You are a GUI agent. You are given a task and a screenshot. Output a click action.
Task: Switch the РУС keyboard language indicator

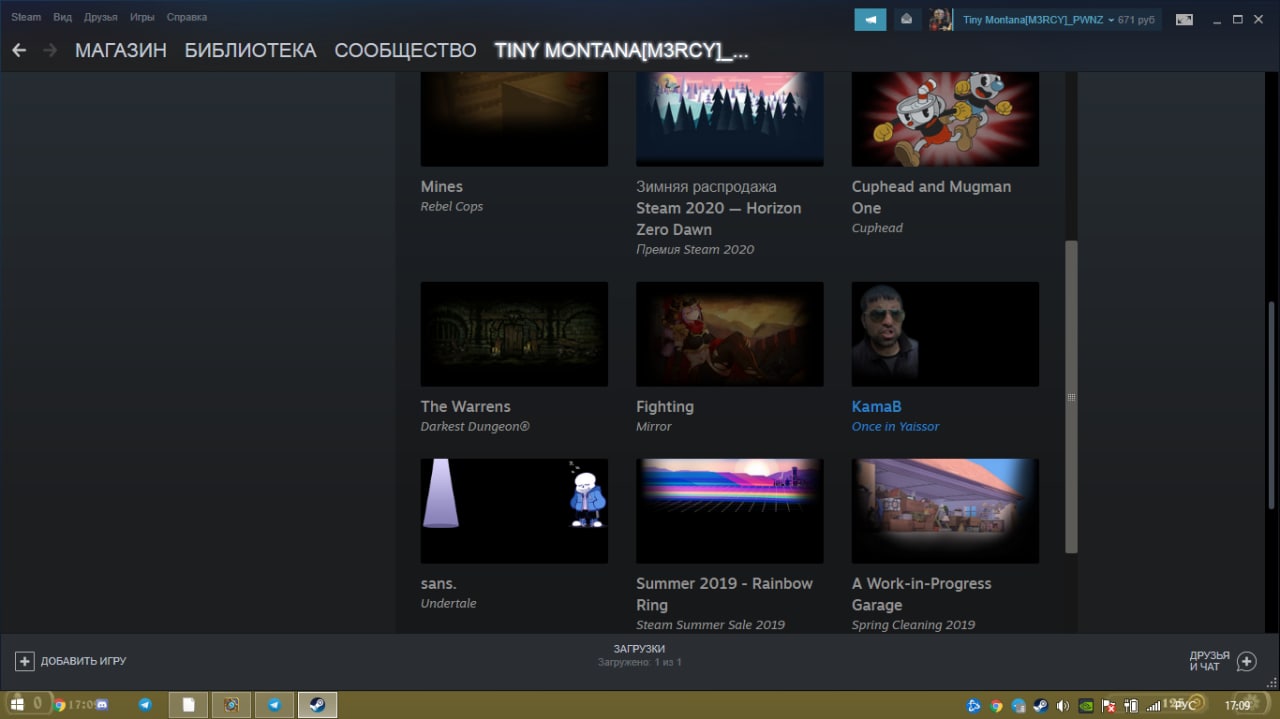[x=1186, y=706]
